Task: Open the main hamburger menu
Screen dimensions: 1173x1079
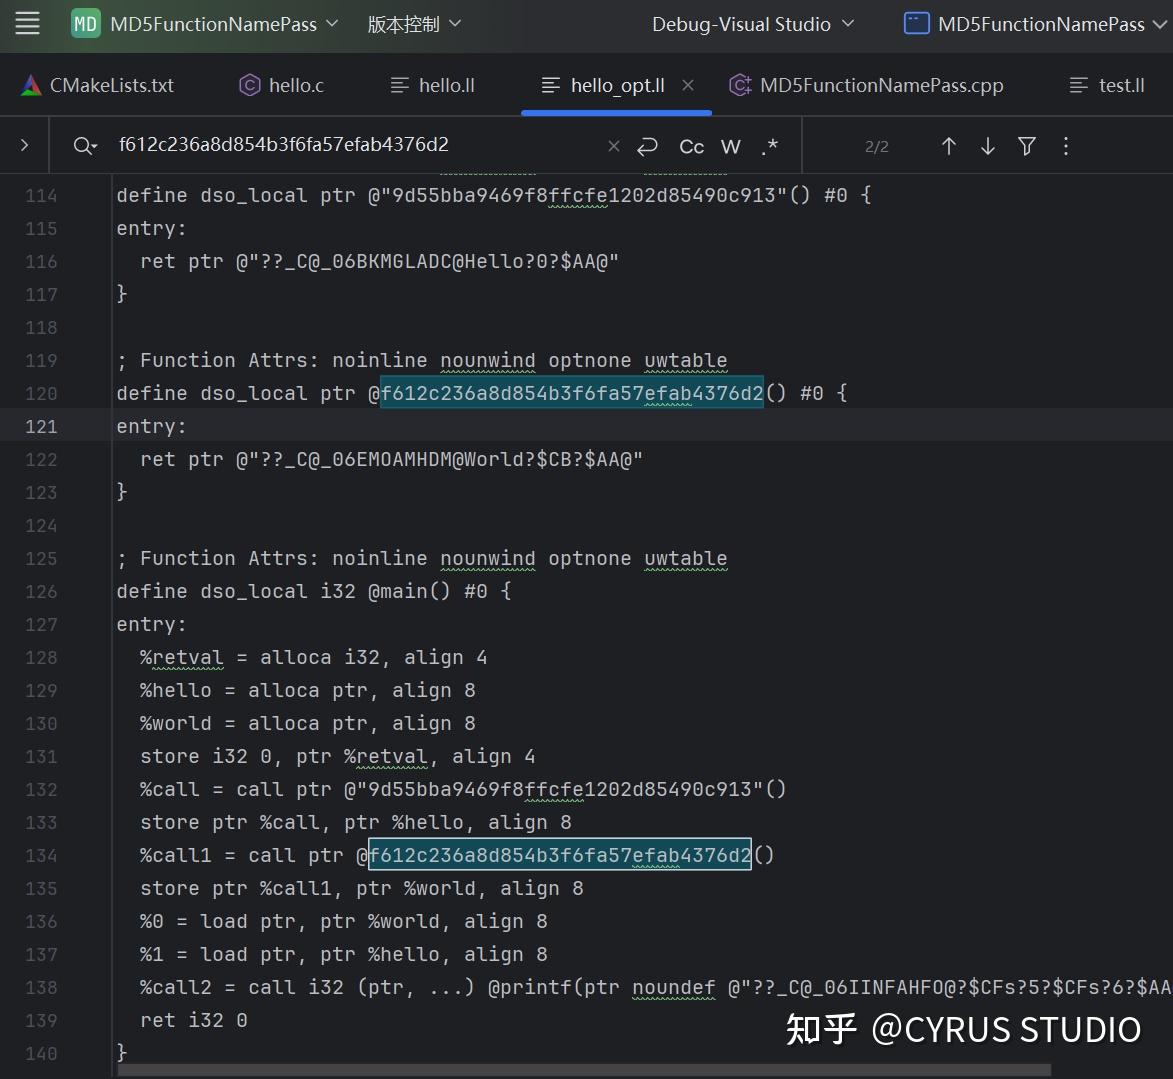Action: click(x=27, y=24)
